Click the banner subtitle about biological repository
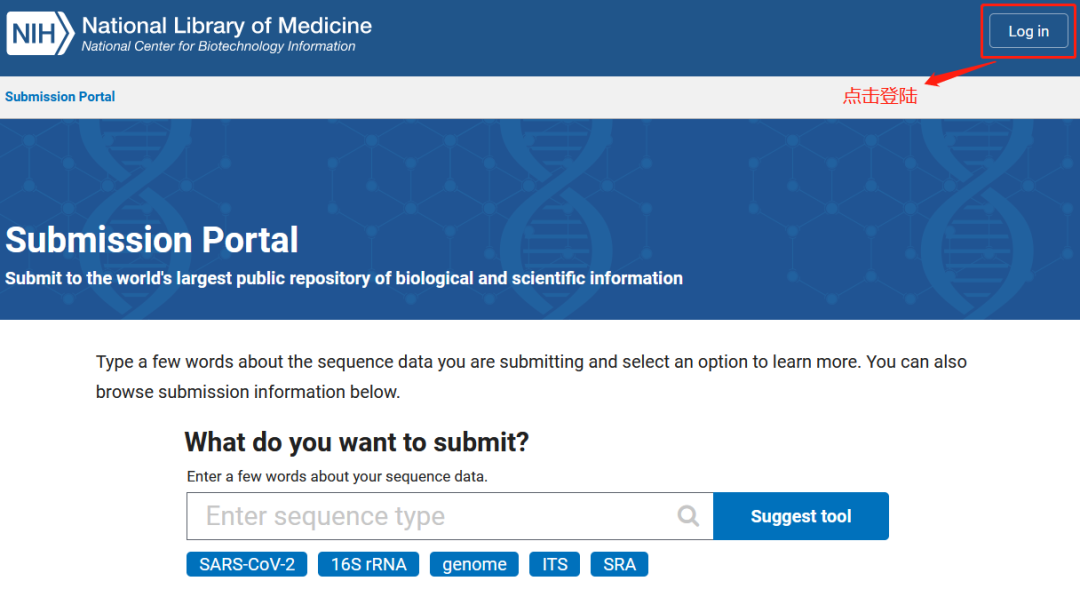Image resolution: width=1080 pixels, height=597 pixels. tap(344, 278)
